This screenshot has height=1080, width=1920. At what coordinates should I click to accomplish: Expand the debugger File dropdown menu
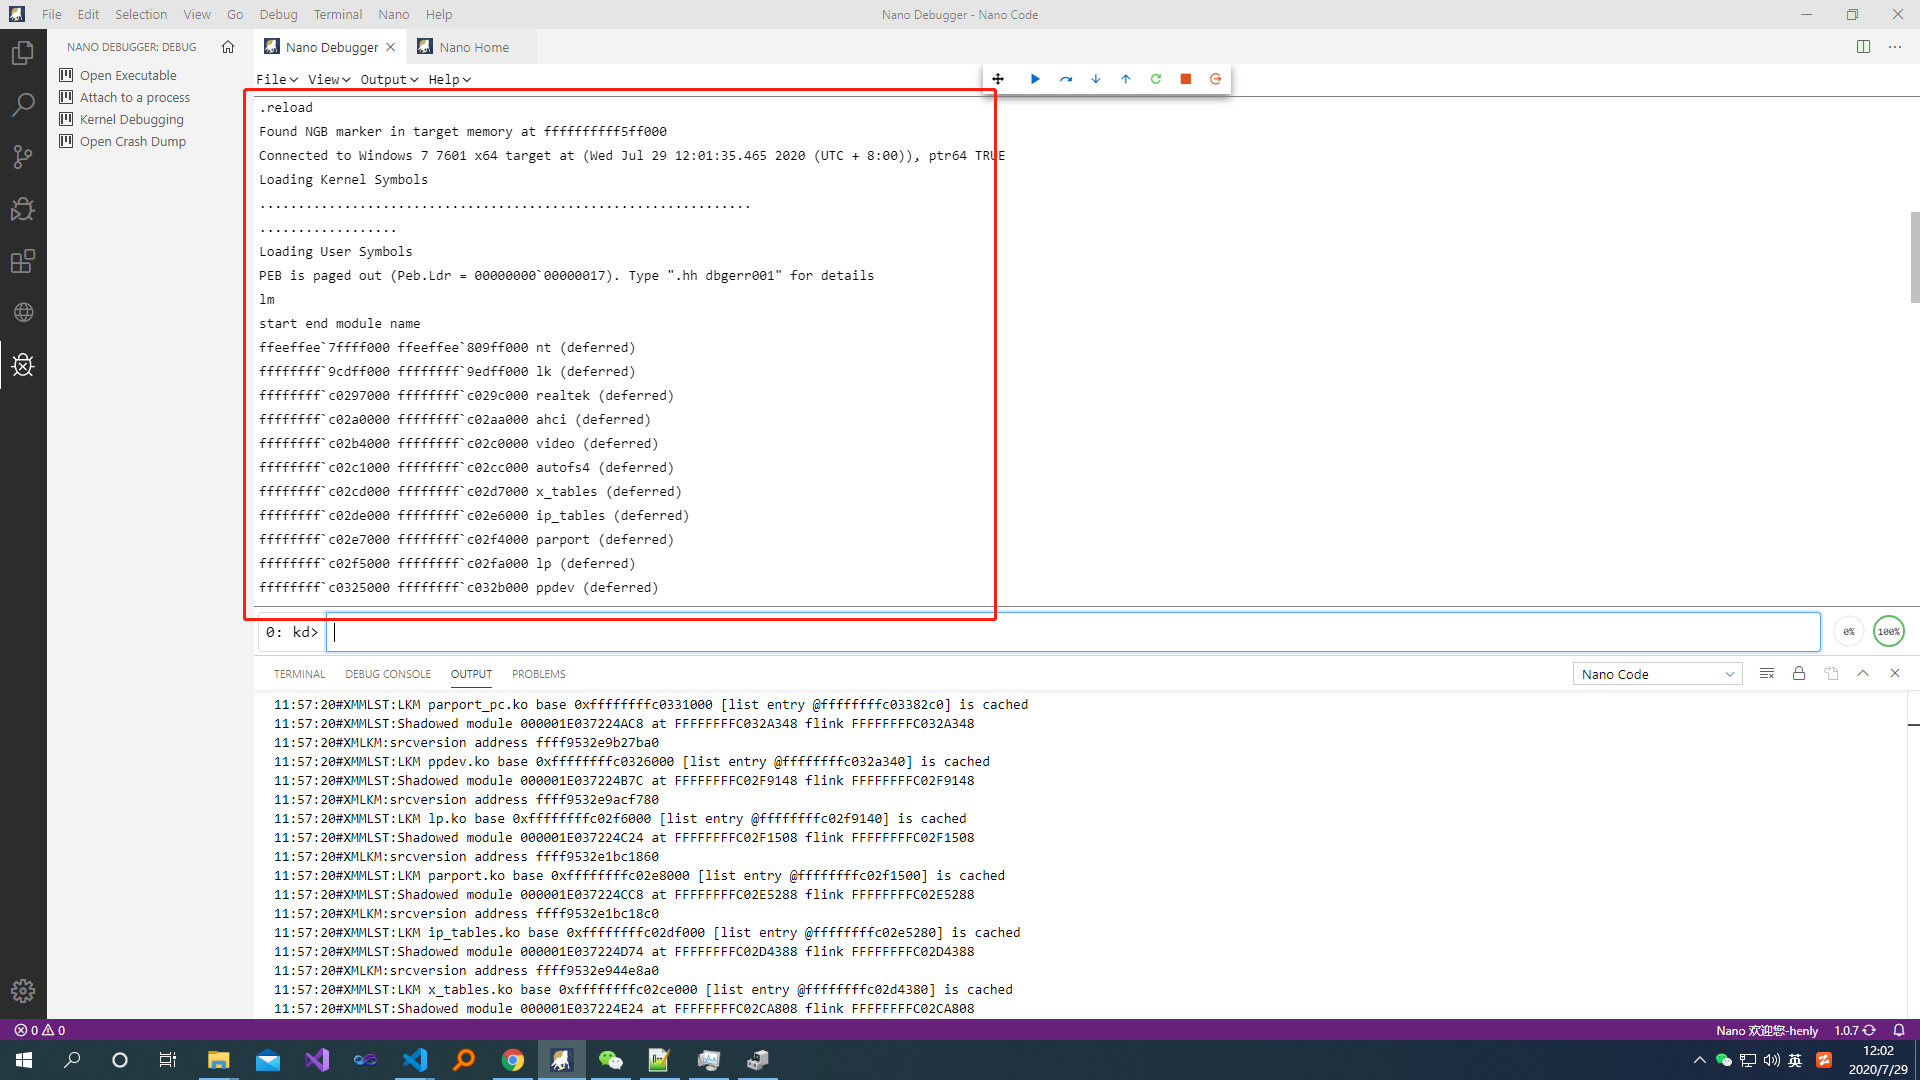277,79
